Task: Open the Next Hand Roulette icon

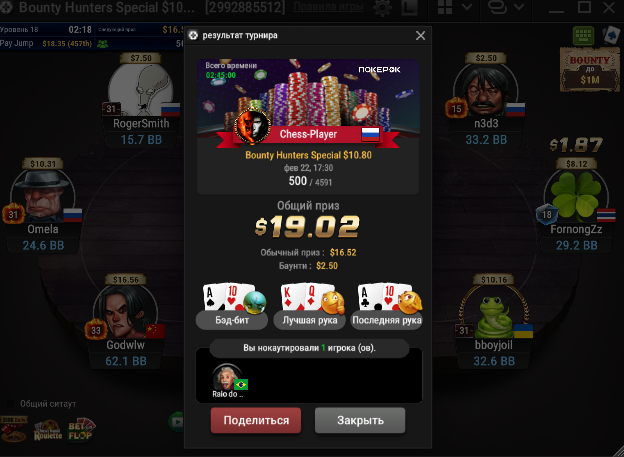Action: pyautogui.click(x=48, y=430)
